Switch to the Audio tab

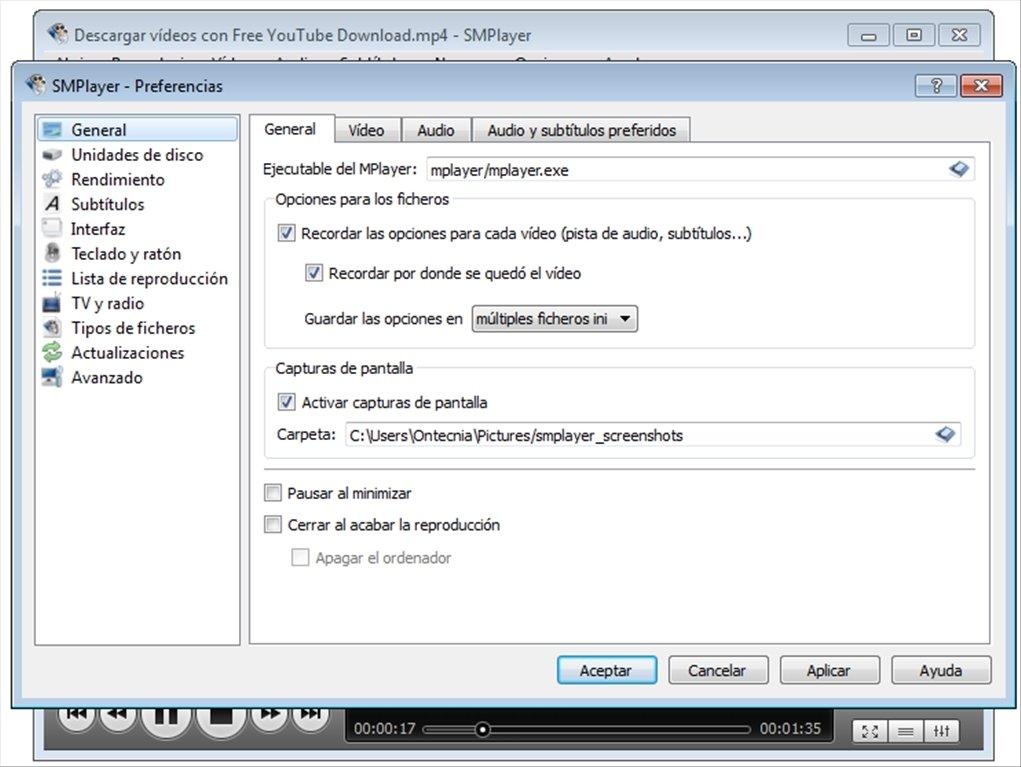(436, 130)
